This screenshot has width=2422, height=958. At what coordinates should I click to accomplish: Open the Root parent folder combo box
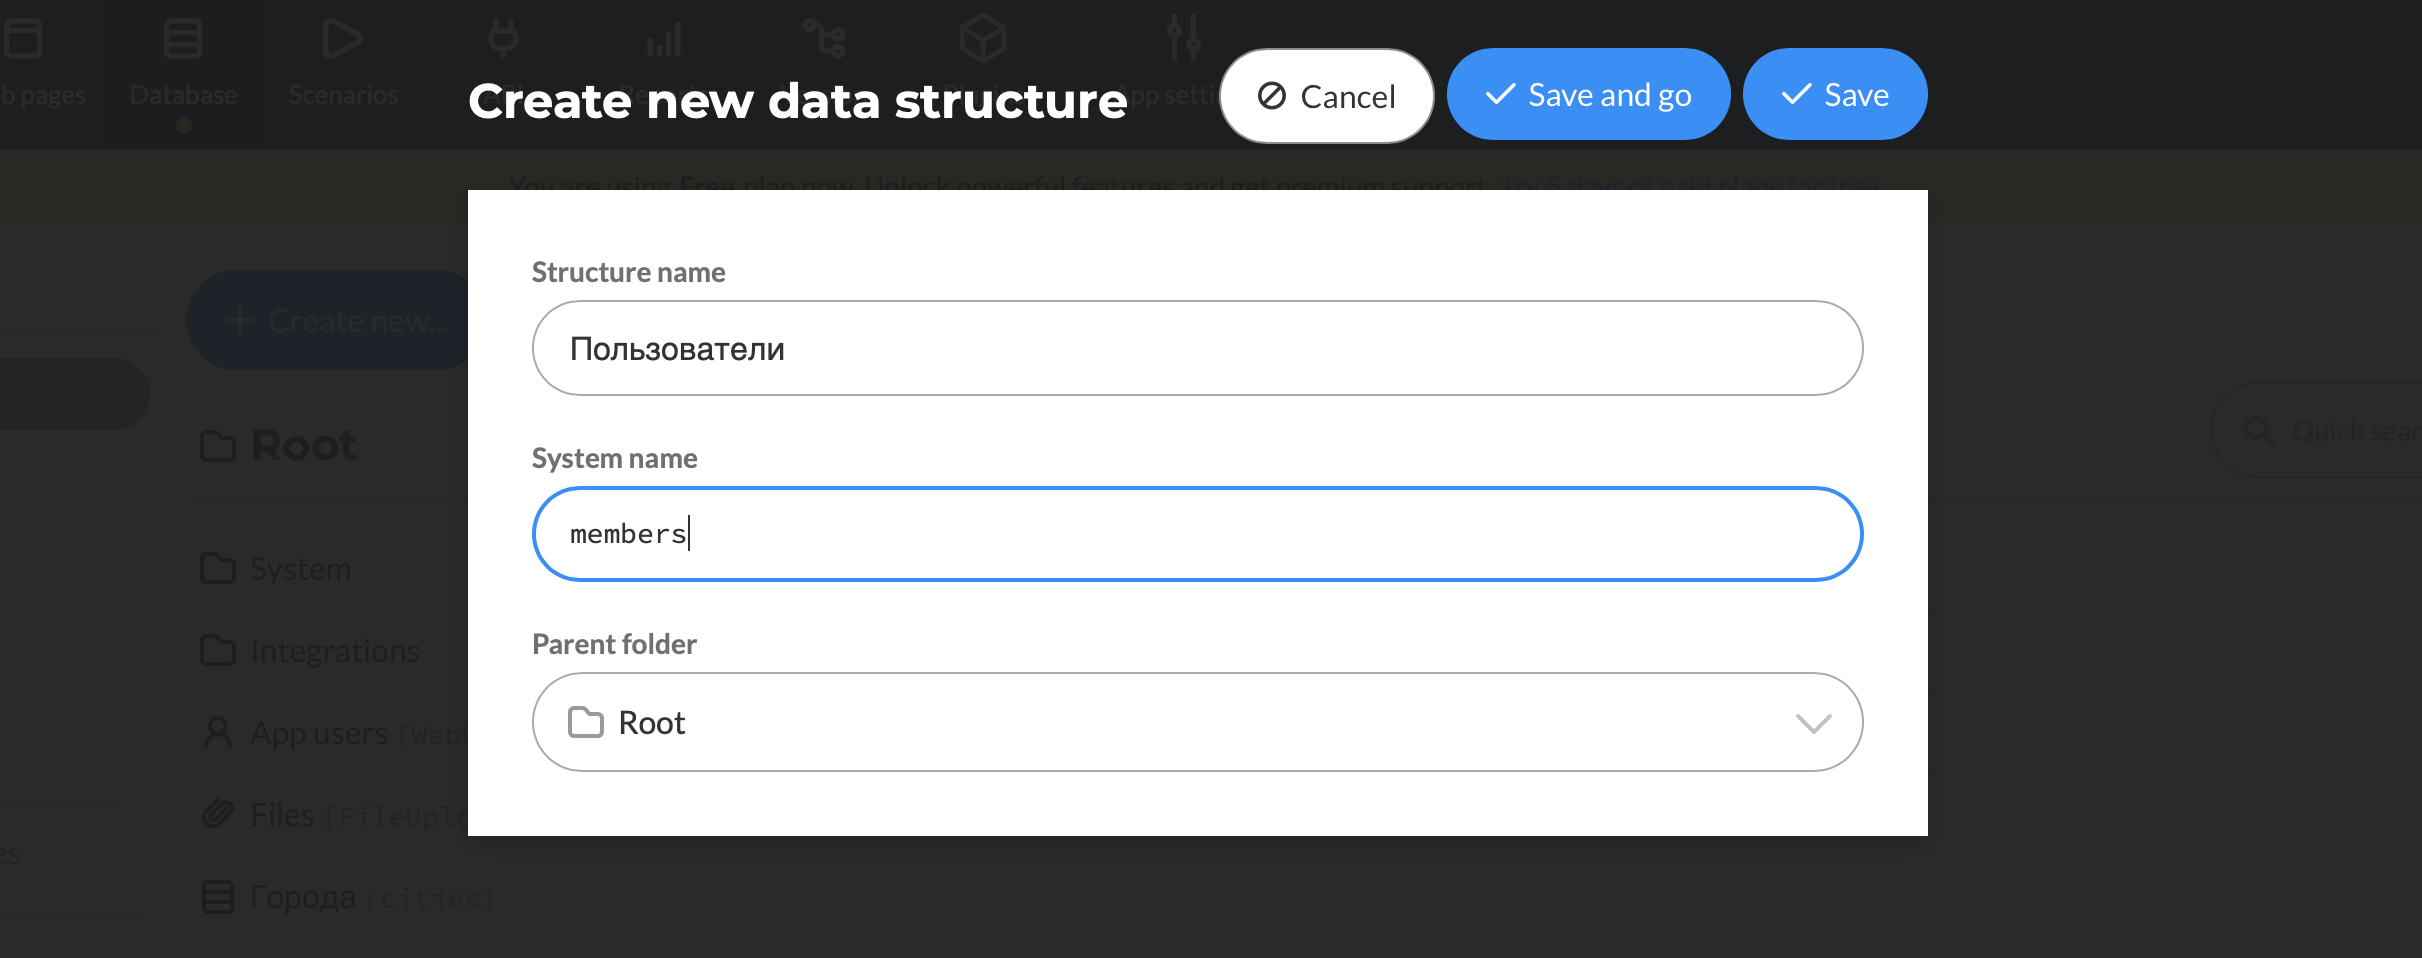(x=1197, y=722)
